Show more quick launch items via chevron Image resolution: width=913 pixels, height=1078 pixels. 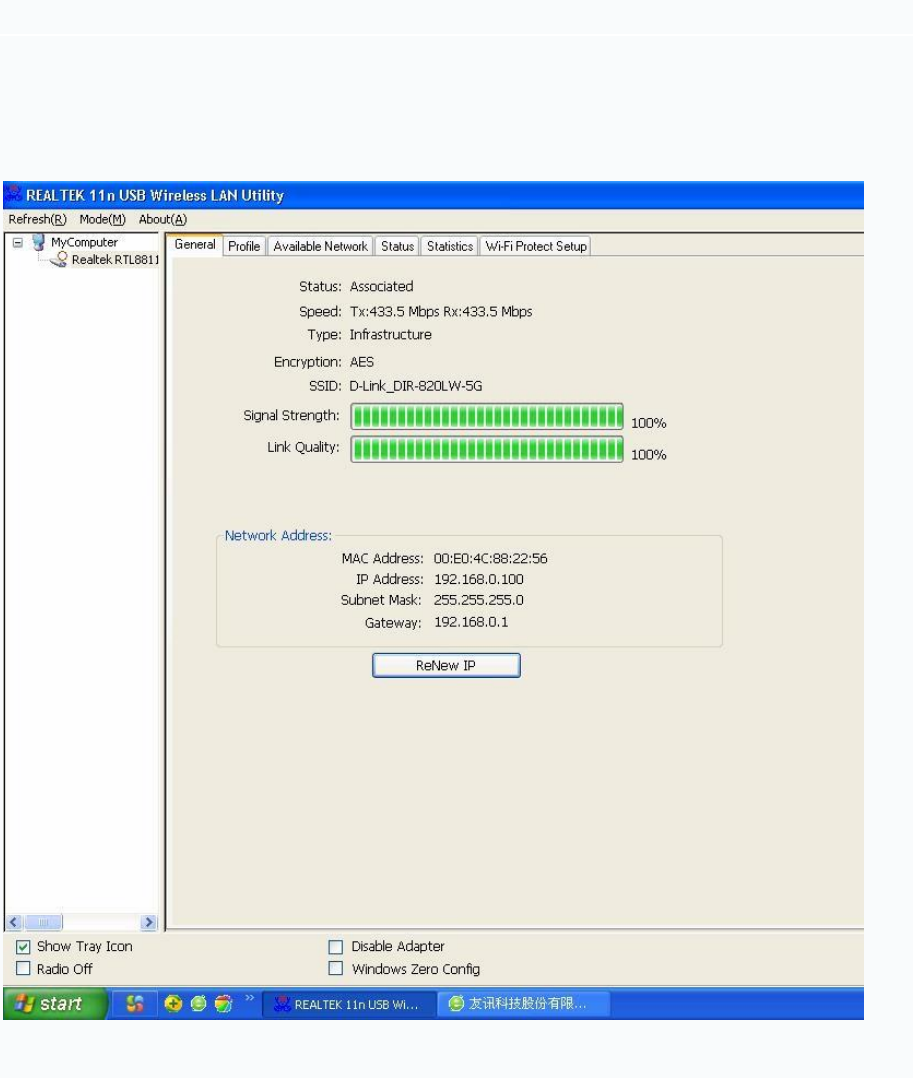[x=250, y=998]
